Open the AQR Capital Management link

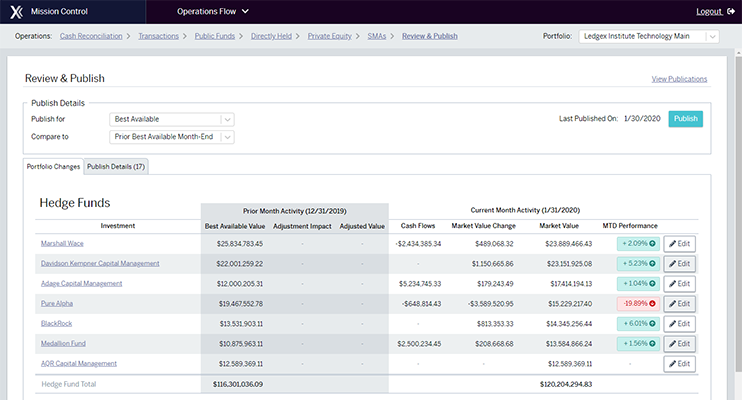coord(79,364)
